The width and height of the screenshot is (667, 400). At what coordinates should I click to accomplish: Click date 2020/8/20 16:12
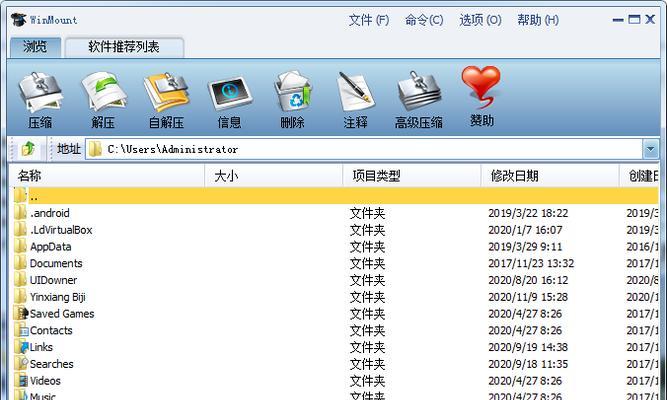point(528,280)
